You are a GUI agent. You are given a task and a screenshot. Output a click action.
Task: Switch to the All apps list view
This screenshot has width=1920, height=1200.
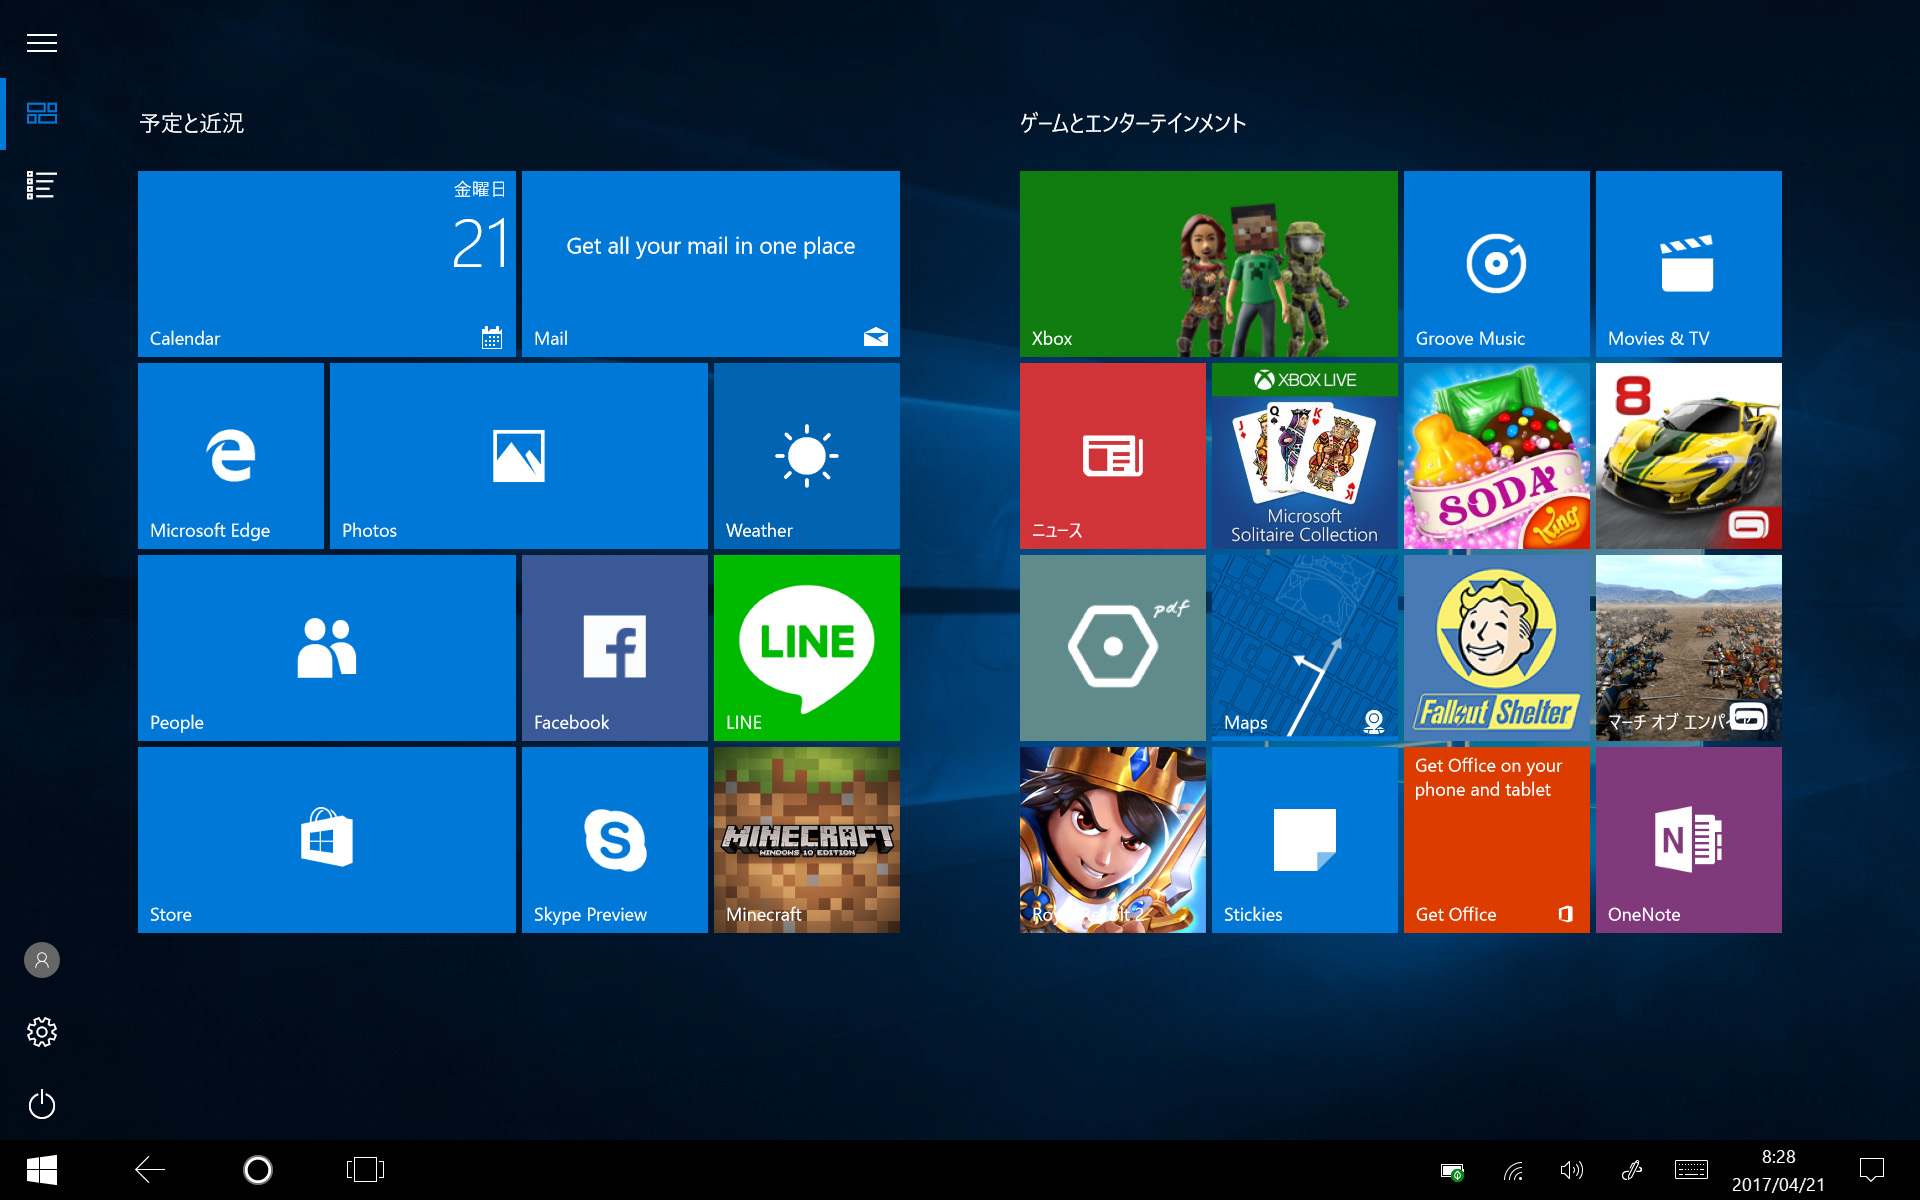pos(41,185)
